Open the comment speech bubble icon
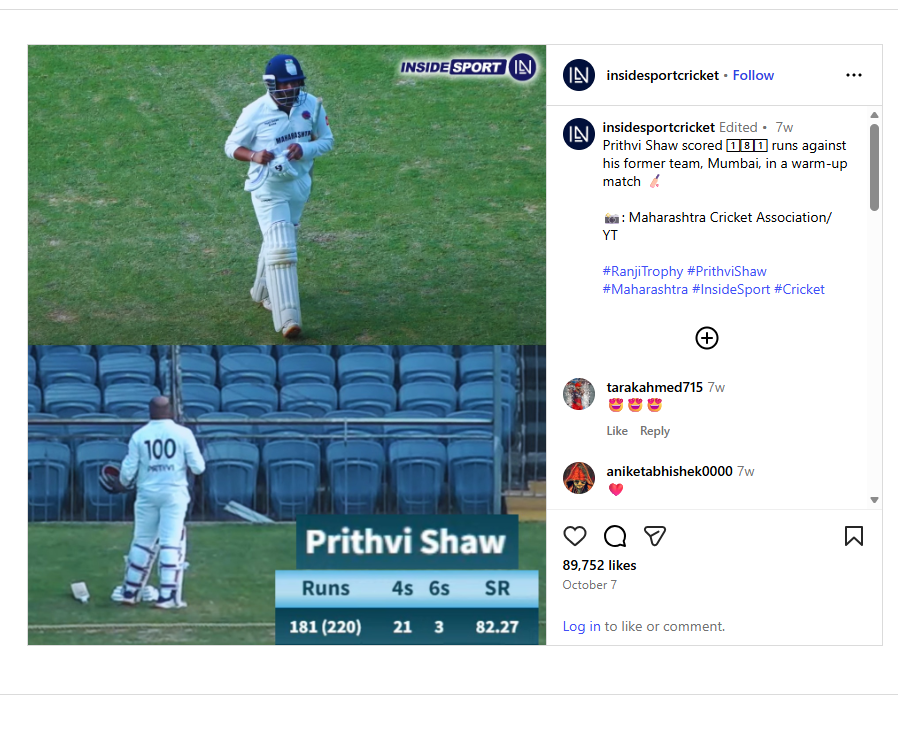The height and width of the screenshot is (736, 898). pos(615,536)
